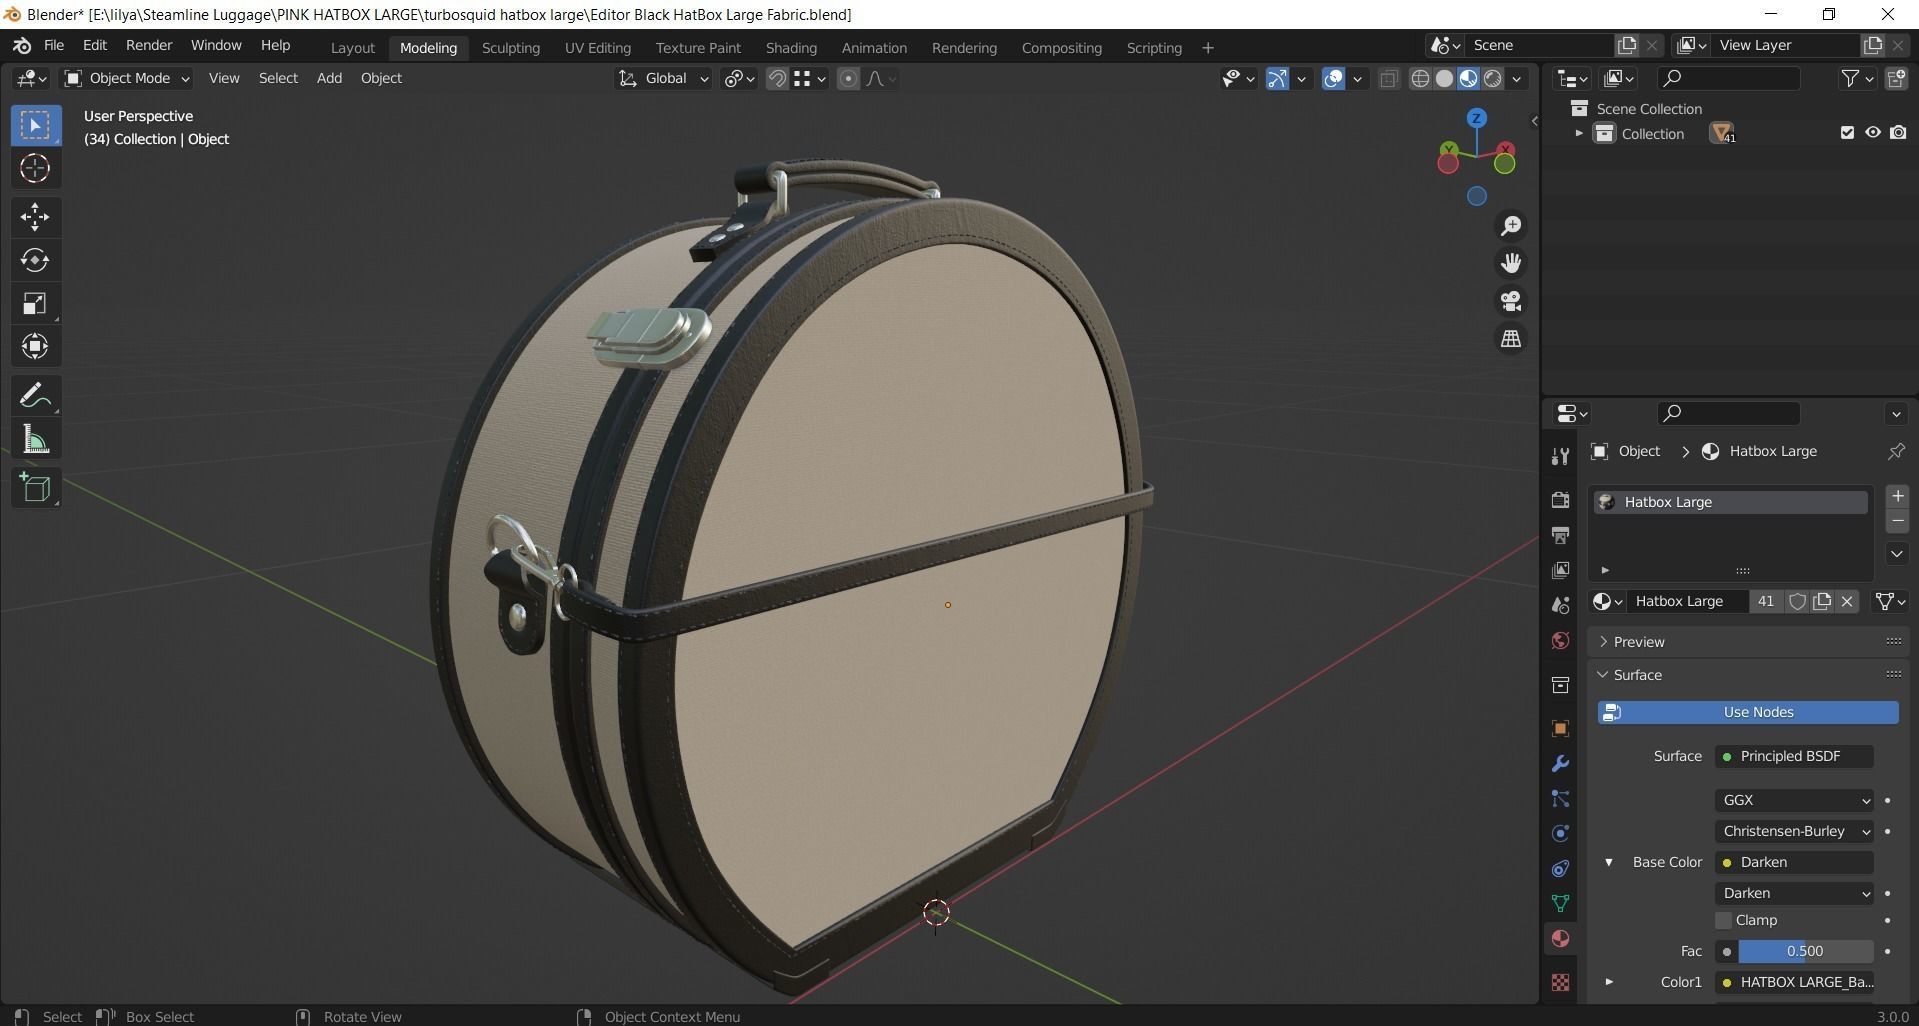
Task: Open the Object Data properties tab
Action: (x=1560, y=903)
